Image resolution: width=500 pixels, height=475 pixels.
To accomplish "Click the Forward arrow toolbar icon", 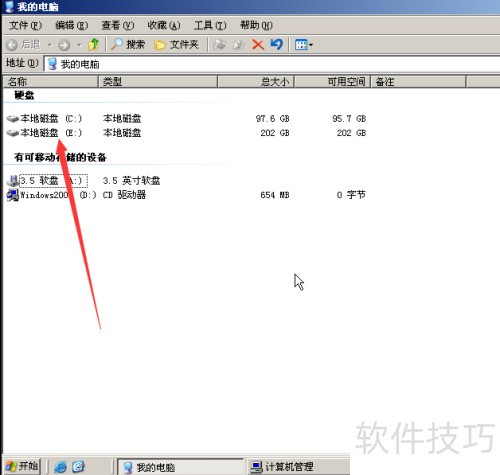I will click(64, 45).
